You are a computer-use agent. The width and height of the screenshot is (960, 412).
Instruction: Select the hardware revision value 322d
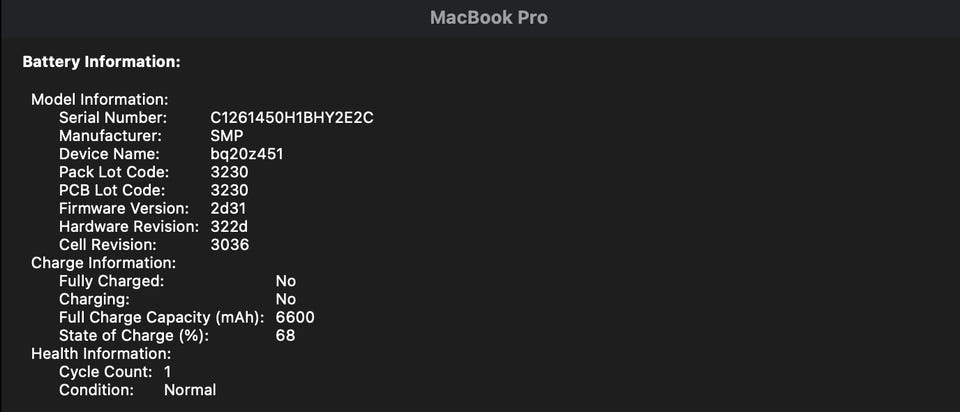(230, 226)
